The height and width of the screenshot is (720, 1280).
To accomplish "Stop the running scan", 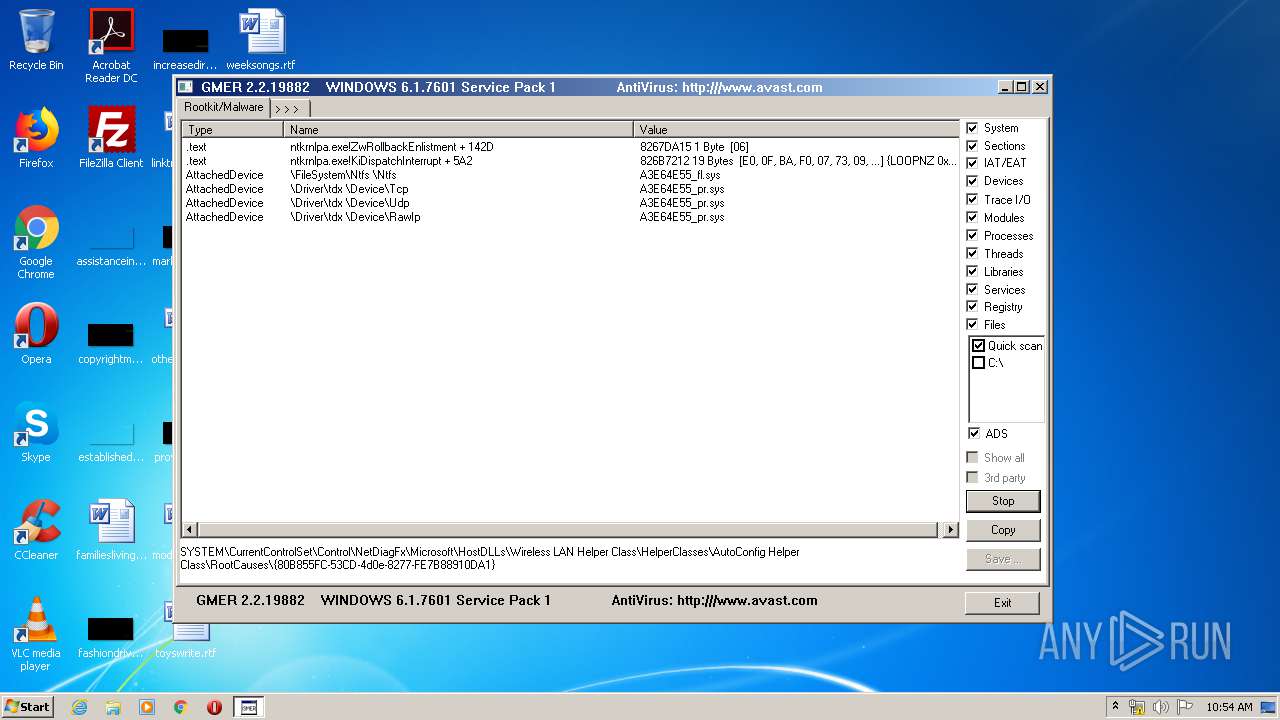I will tap(1003, 501).
